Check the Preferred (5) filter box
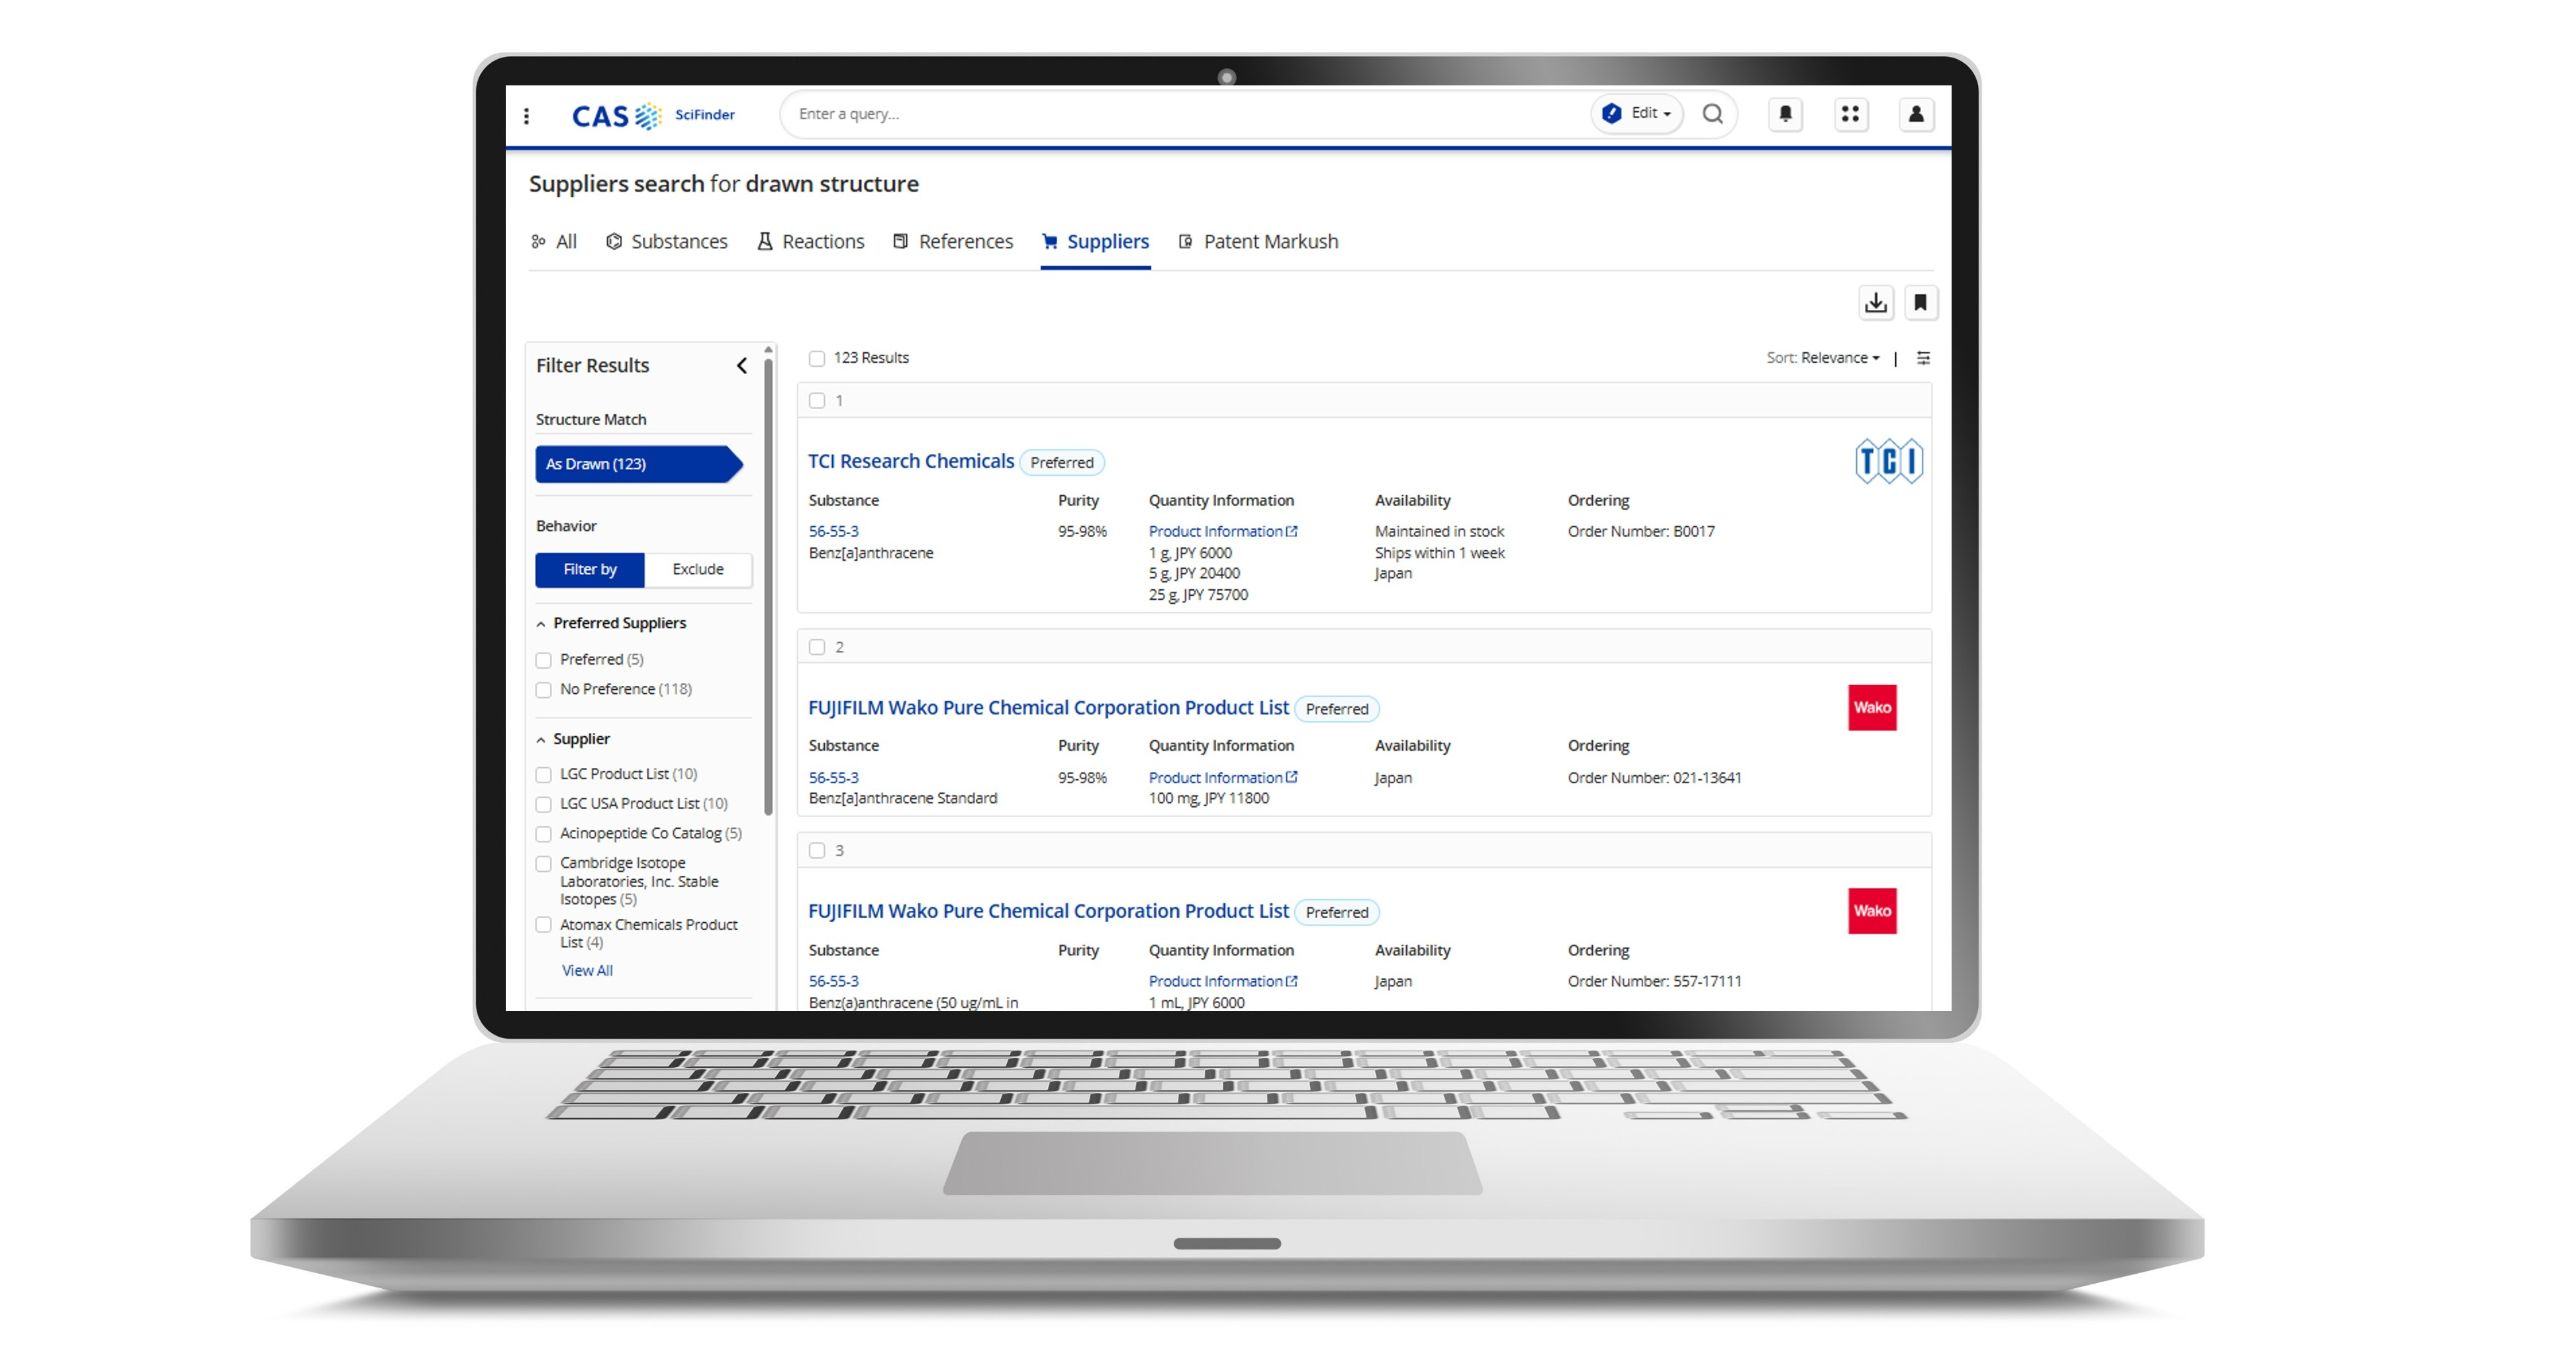Screen dimensions: 2560x1363 coord(544,660)
